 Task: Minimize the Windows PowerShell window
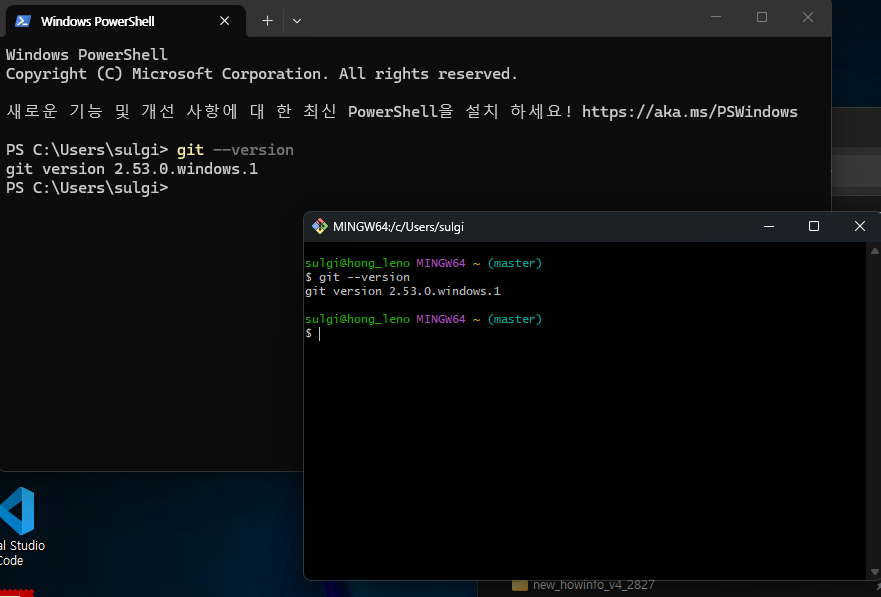715,17
